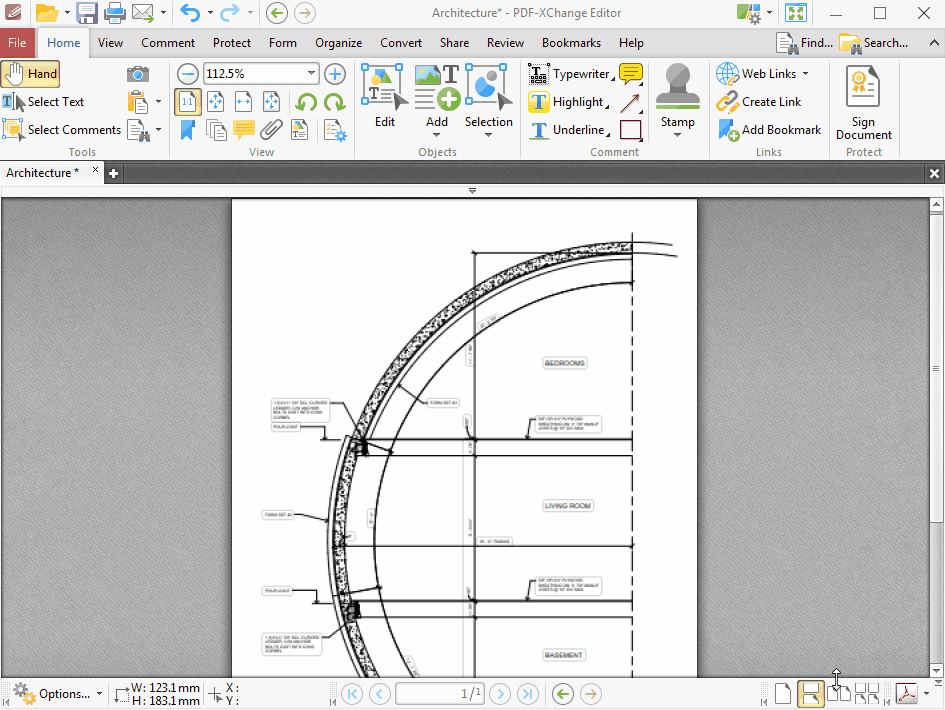Expand the Web Links dropdown arrow

[x=805, y=74]
